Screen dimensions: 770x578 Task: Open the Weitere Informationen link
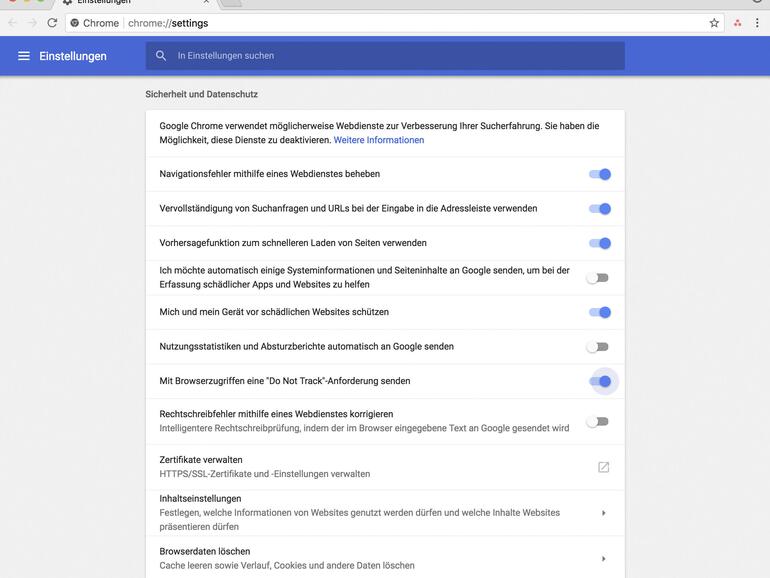378,140
